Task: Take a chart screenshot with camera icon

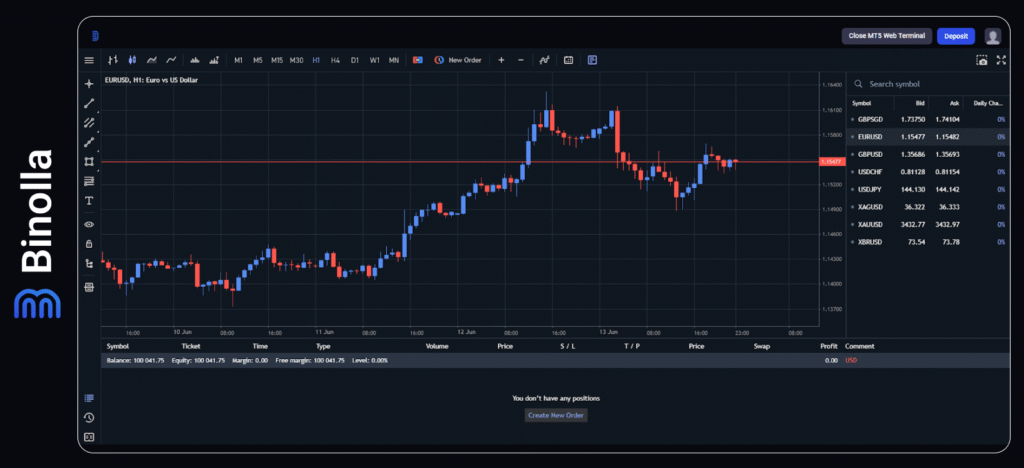Action: click(982, 60)
